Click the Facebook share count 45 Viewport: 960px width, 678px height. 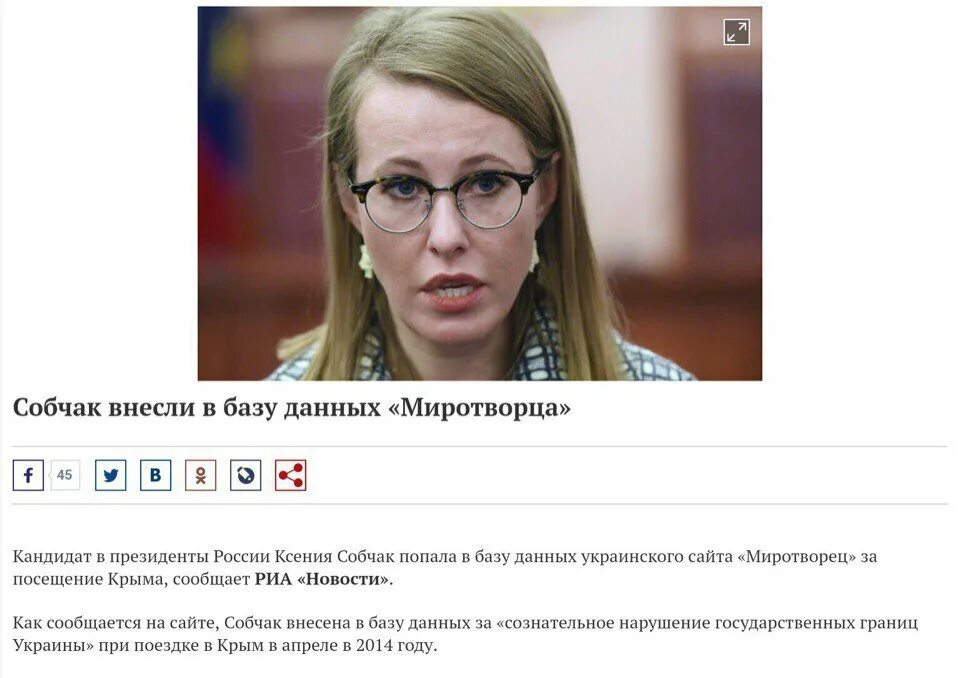click(x=64, y=475)
